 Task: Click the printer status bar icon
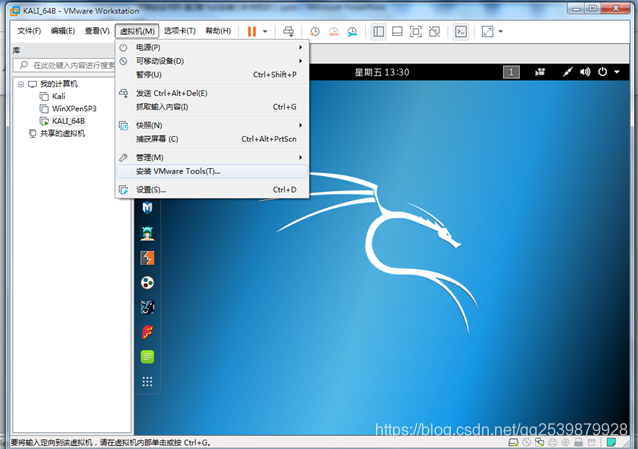(x=553, y=442)
